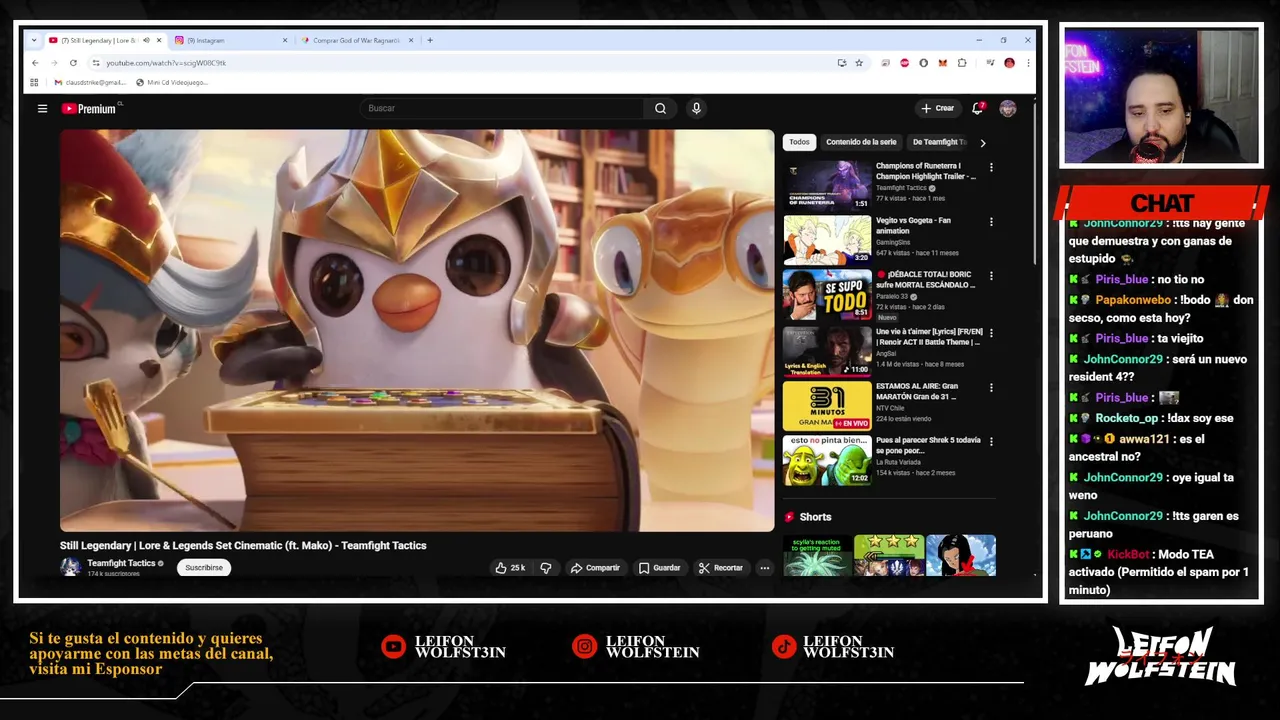
Task: Bookmark this page with the star icon
Action: coord(858,63)
